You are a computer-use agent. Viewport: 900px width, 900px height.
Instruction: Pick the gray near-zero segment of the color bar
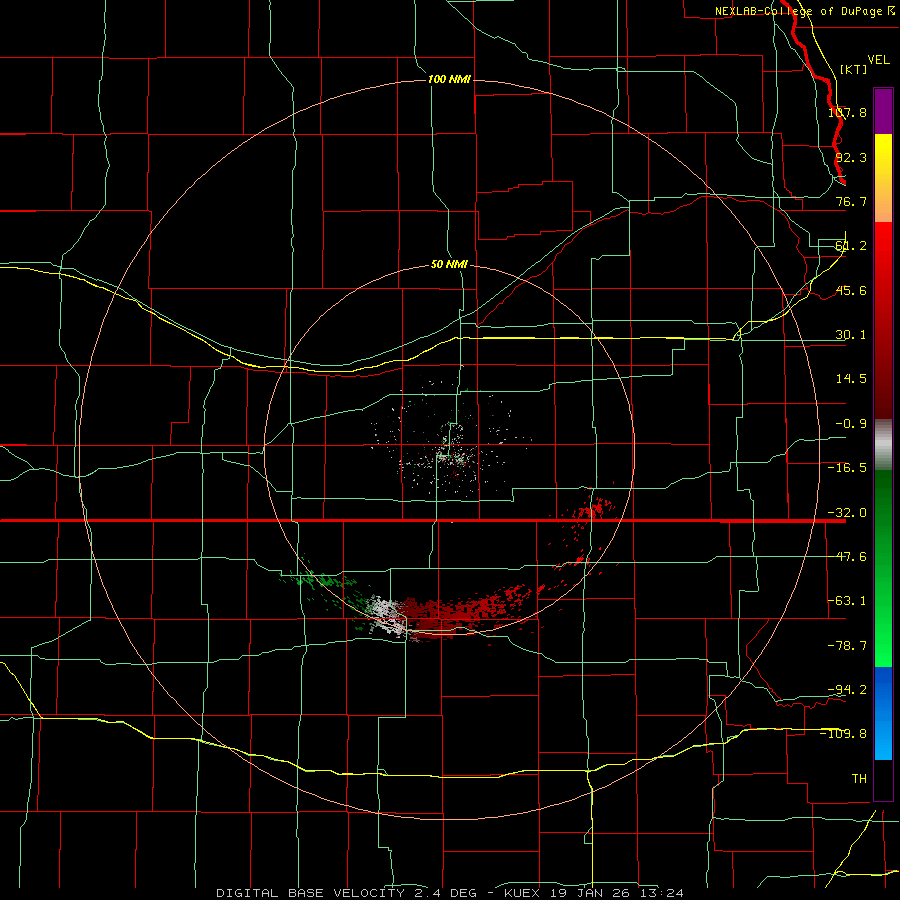[883, 445]
